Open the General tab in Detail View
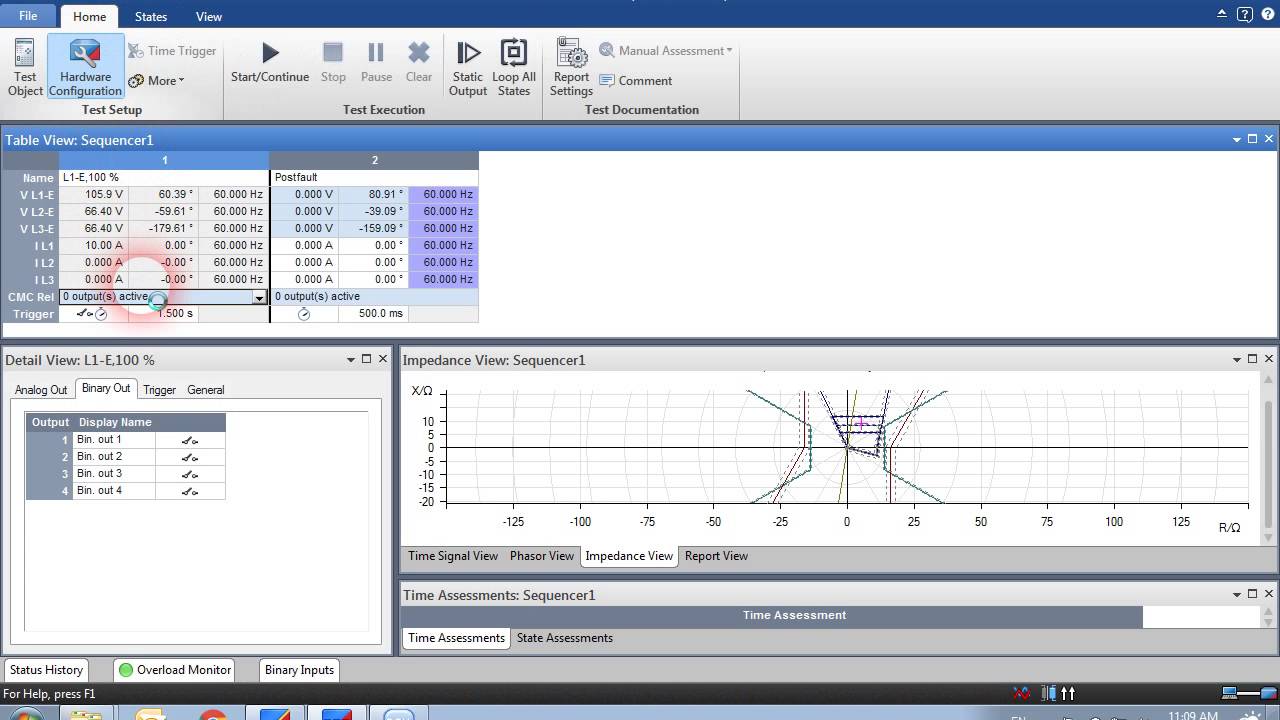The width and height of the screenshot is (1280, 720). [x=206, y=390]
